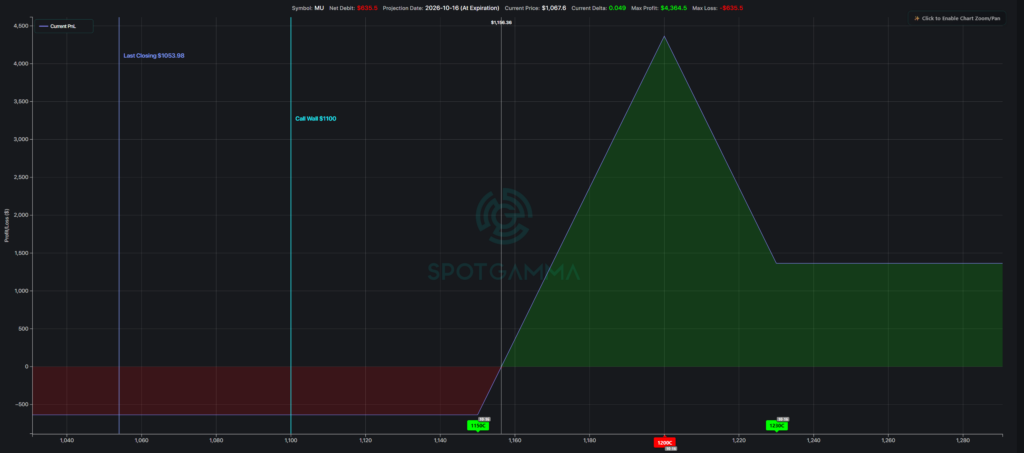Click the 1150C green strike marker
This screenshot has width=1024, height=453.
pos(477,426)
